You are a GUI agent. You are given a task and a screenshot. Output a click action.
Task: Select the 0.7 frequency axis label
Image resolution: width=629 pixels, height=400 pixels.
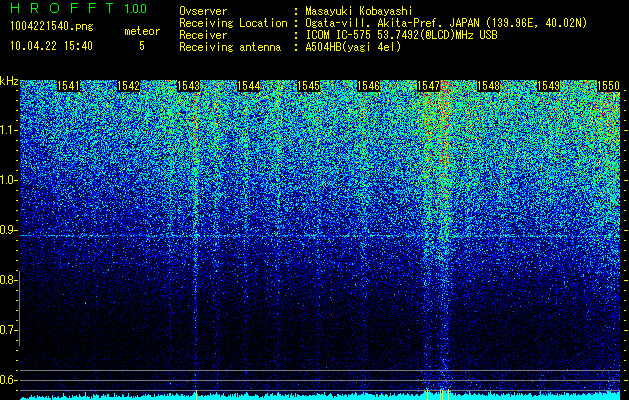tap(8, 330)
